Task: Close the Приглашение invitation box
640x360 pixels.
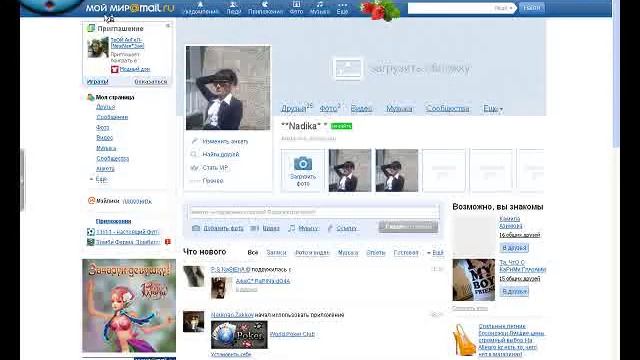Action: (168, 26)
